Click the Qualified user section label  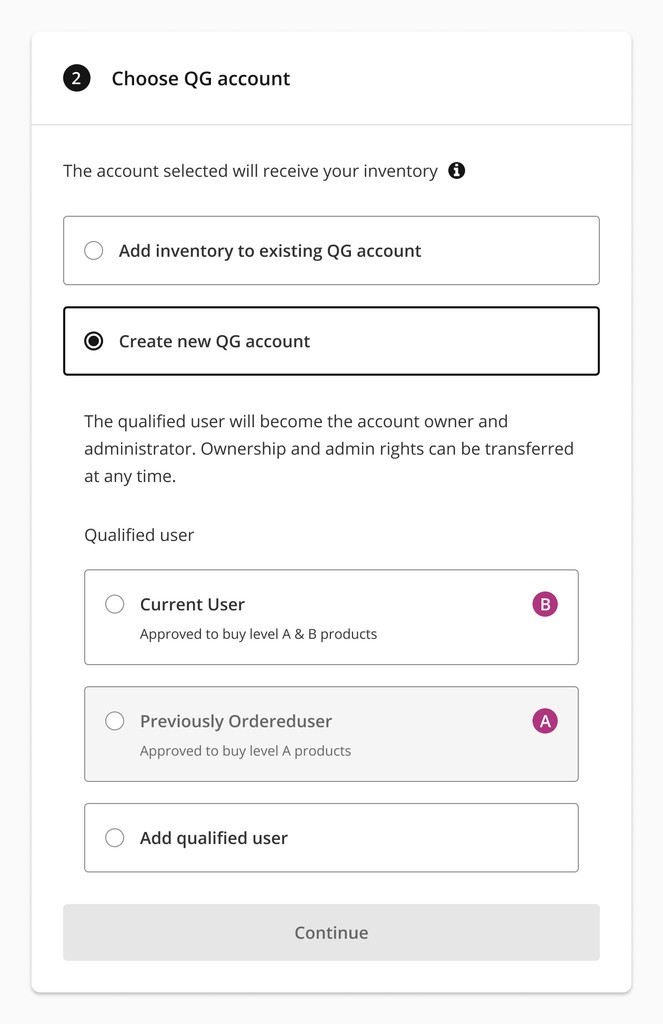(139, 535)
